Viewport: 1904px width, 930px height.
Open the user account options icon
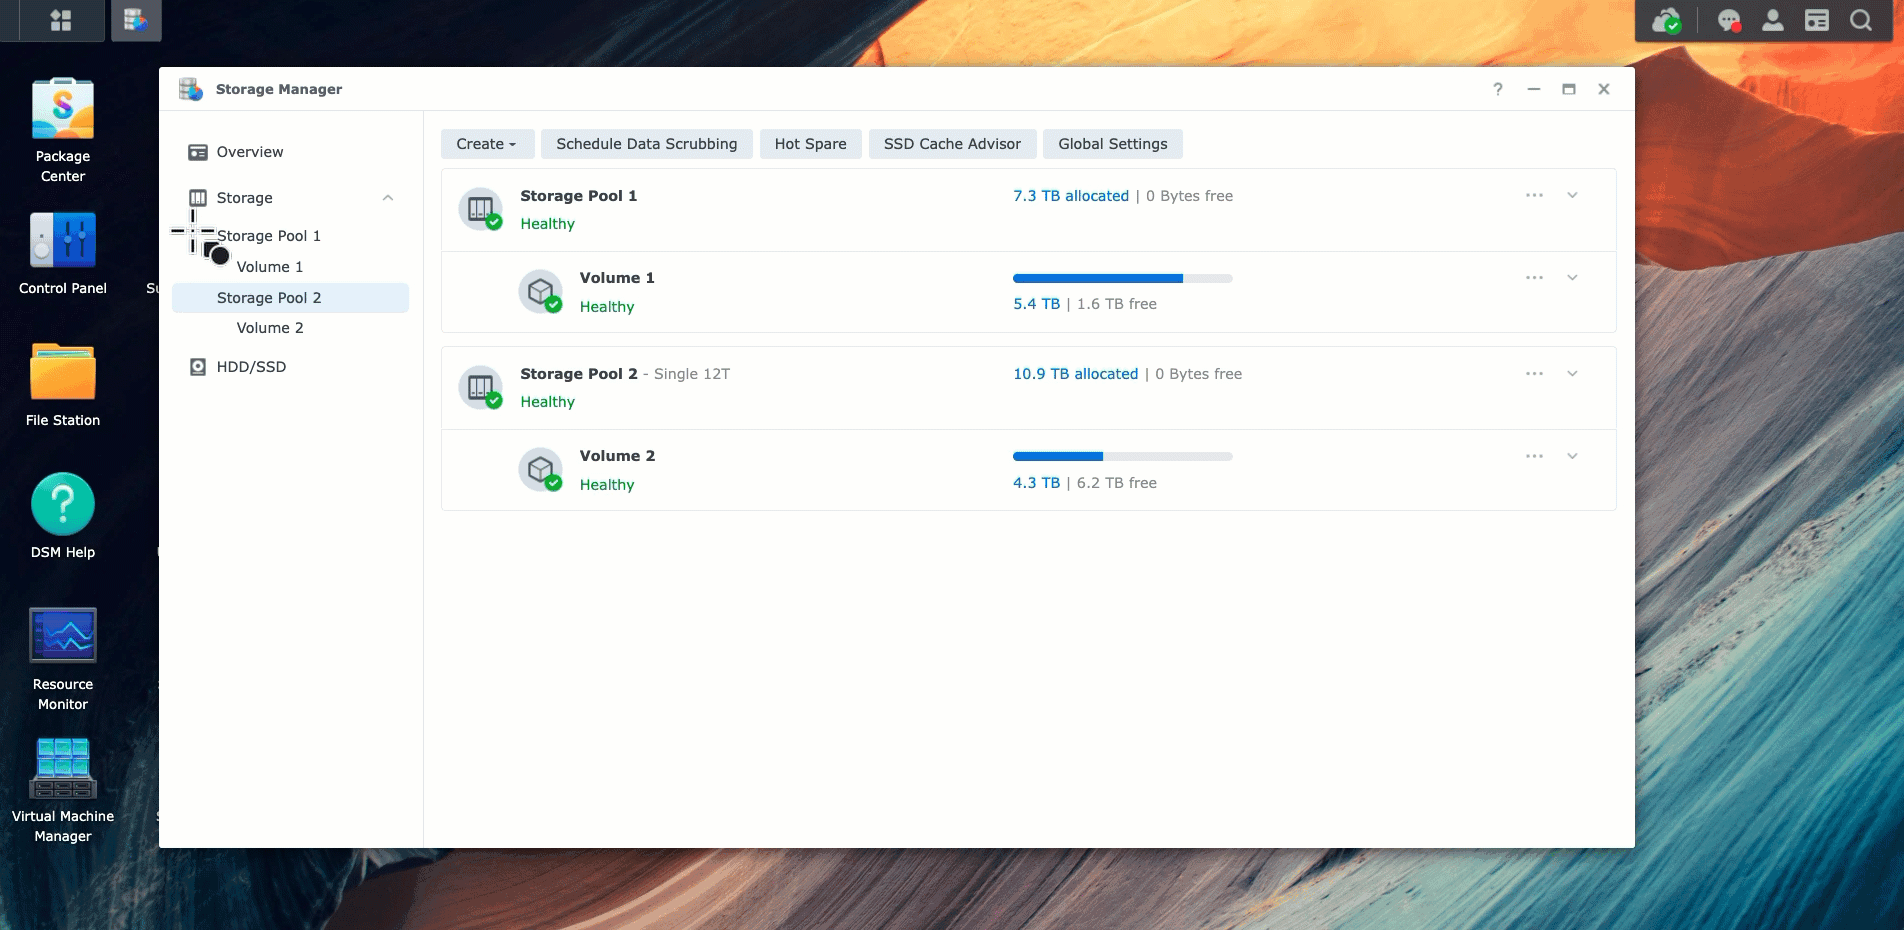[1773, 21]
